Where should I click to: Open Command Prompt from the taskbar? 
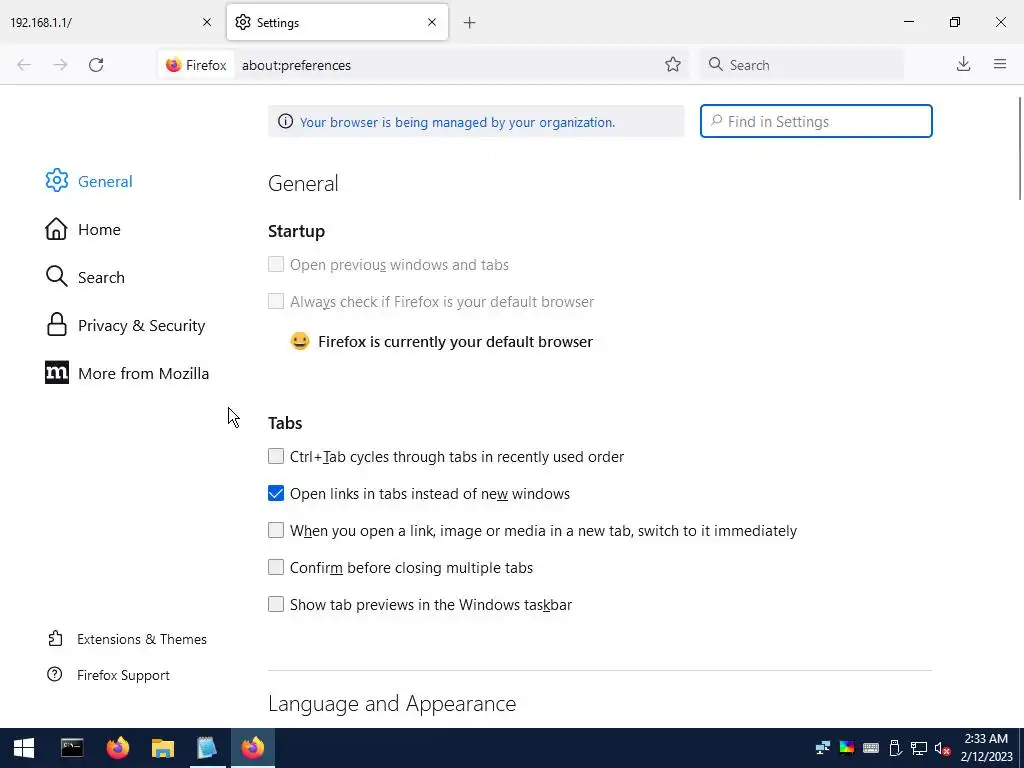(72, 748)
